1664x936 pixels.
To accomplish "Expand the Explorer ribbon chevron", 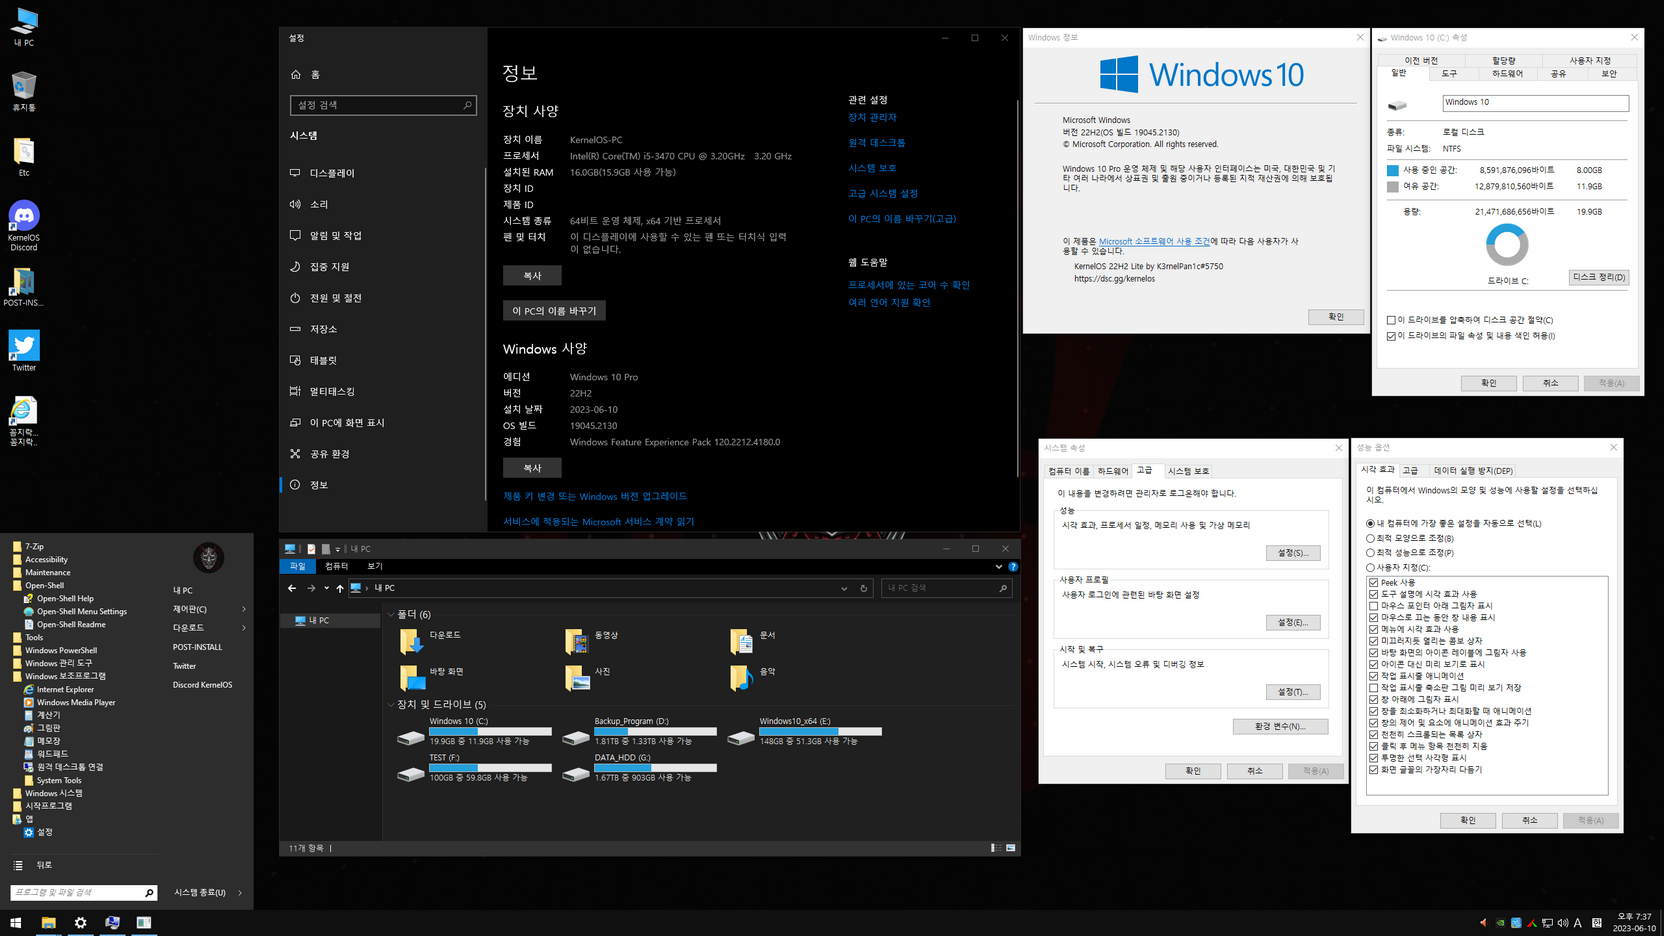I will 998,567.
